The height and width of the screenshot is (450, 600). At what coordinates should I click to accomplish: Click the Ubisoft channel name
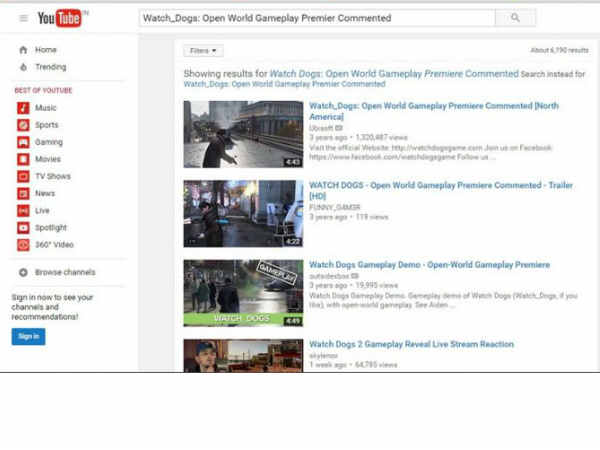321,128
